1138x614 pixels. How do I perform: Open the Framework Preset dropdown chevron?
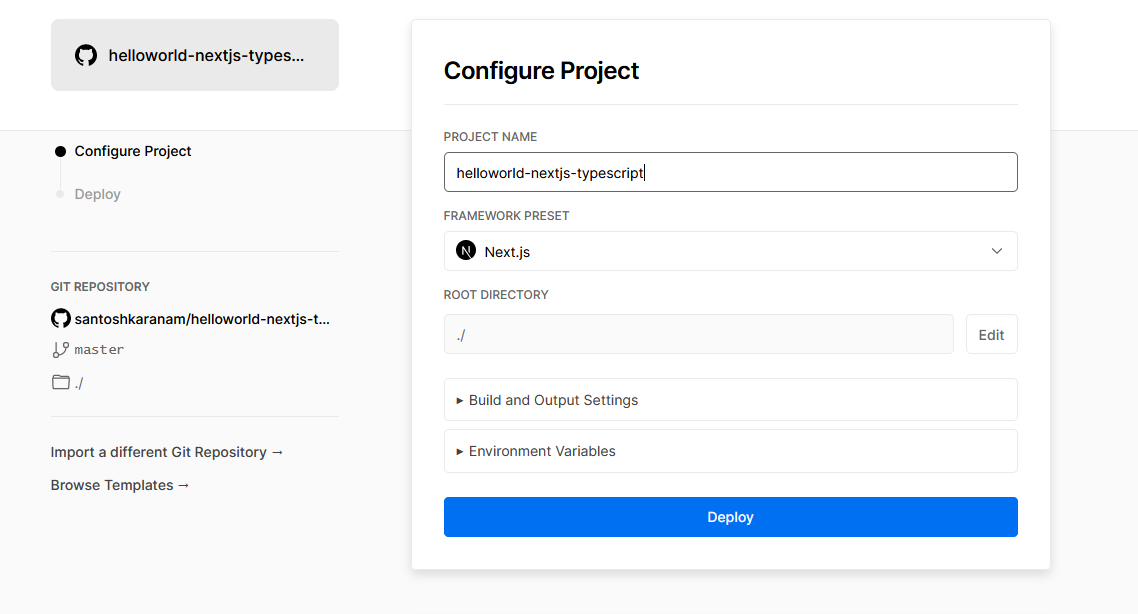coord(996,251)
